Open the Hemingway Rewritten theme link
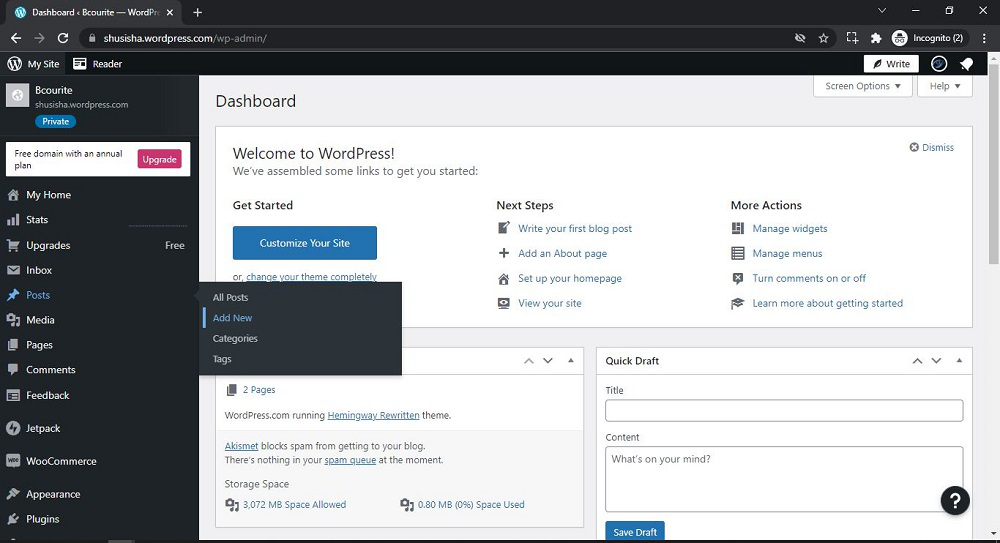Image resolution: width=1000 pixels, height=543 pixels. point(373,415)
